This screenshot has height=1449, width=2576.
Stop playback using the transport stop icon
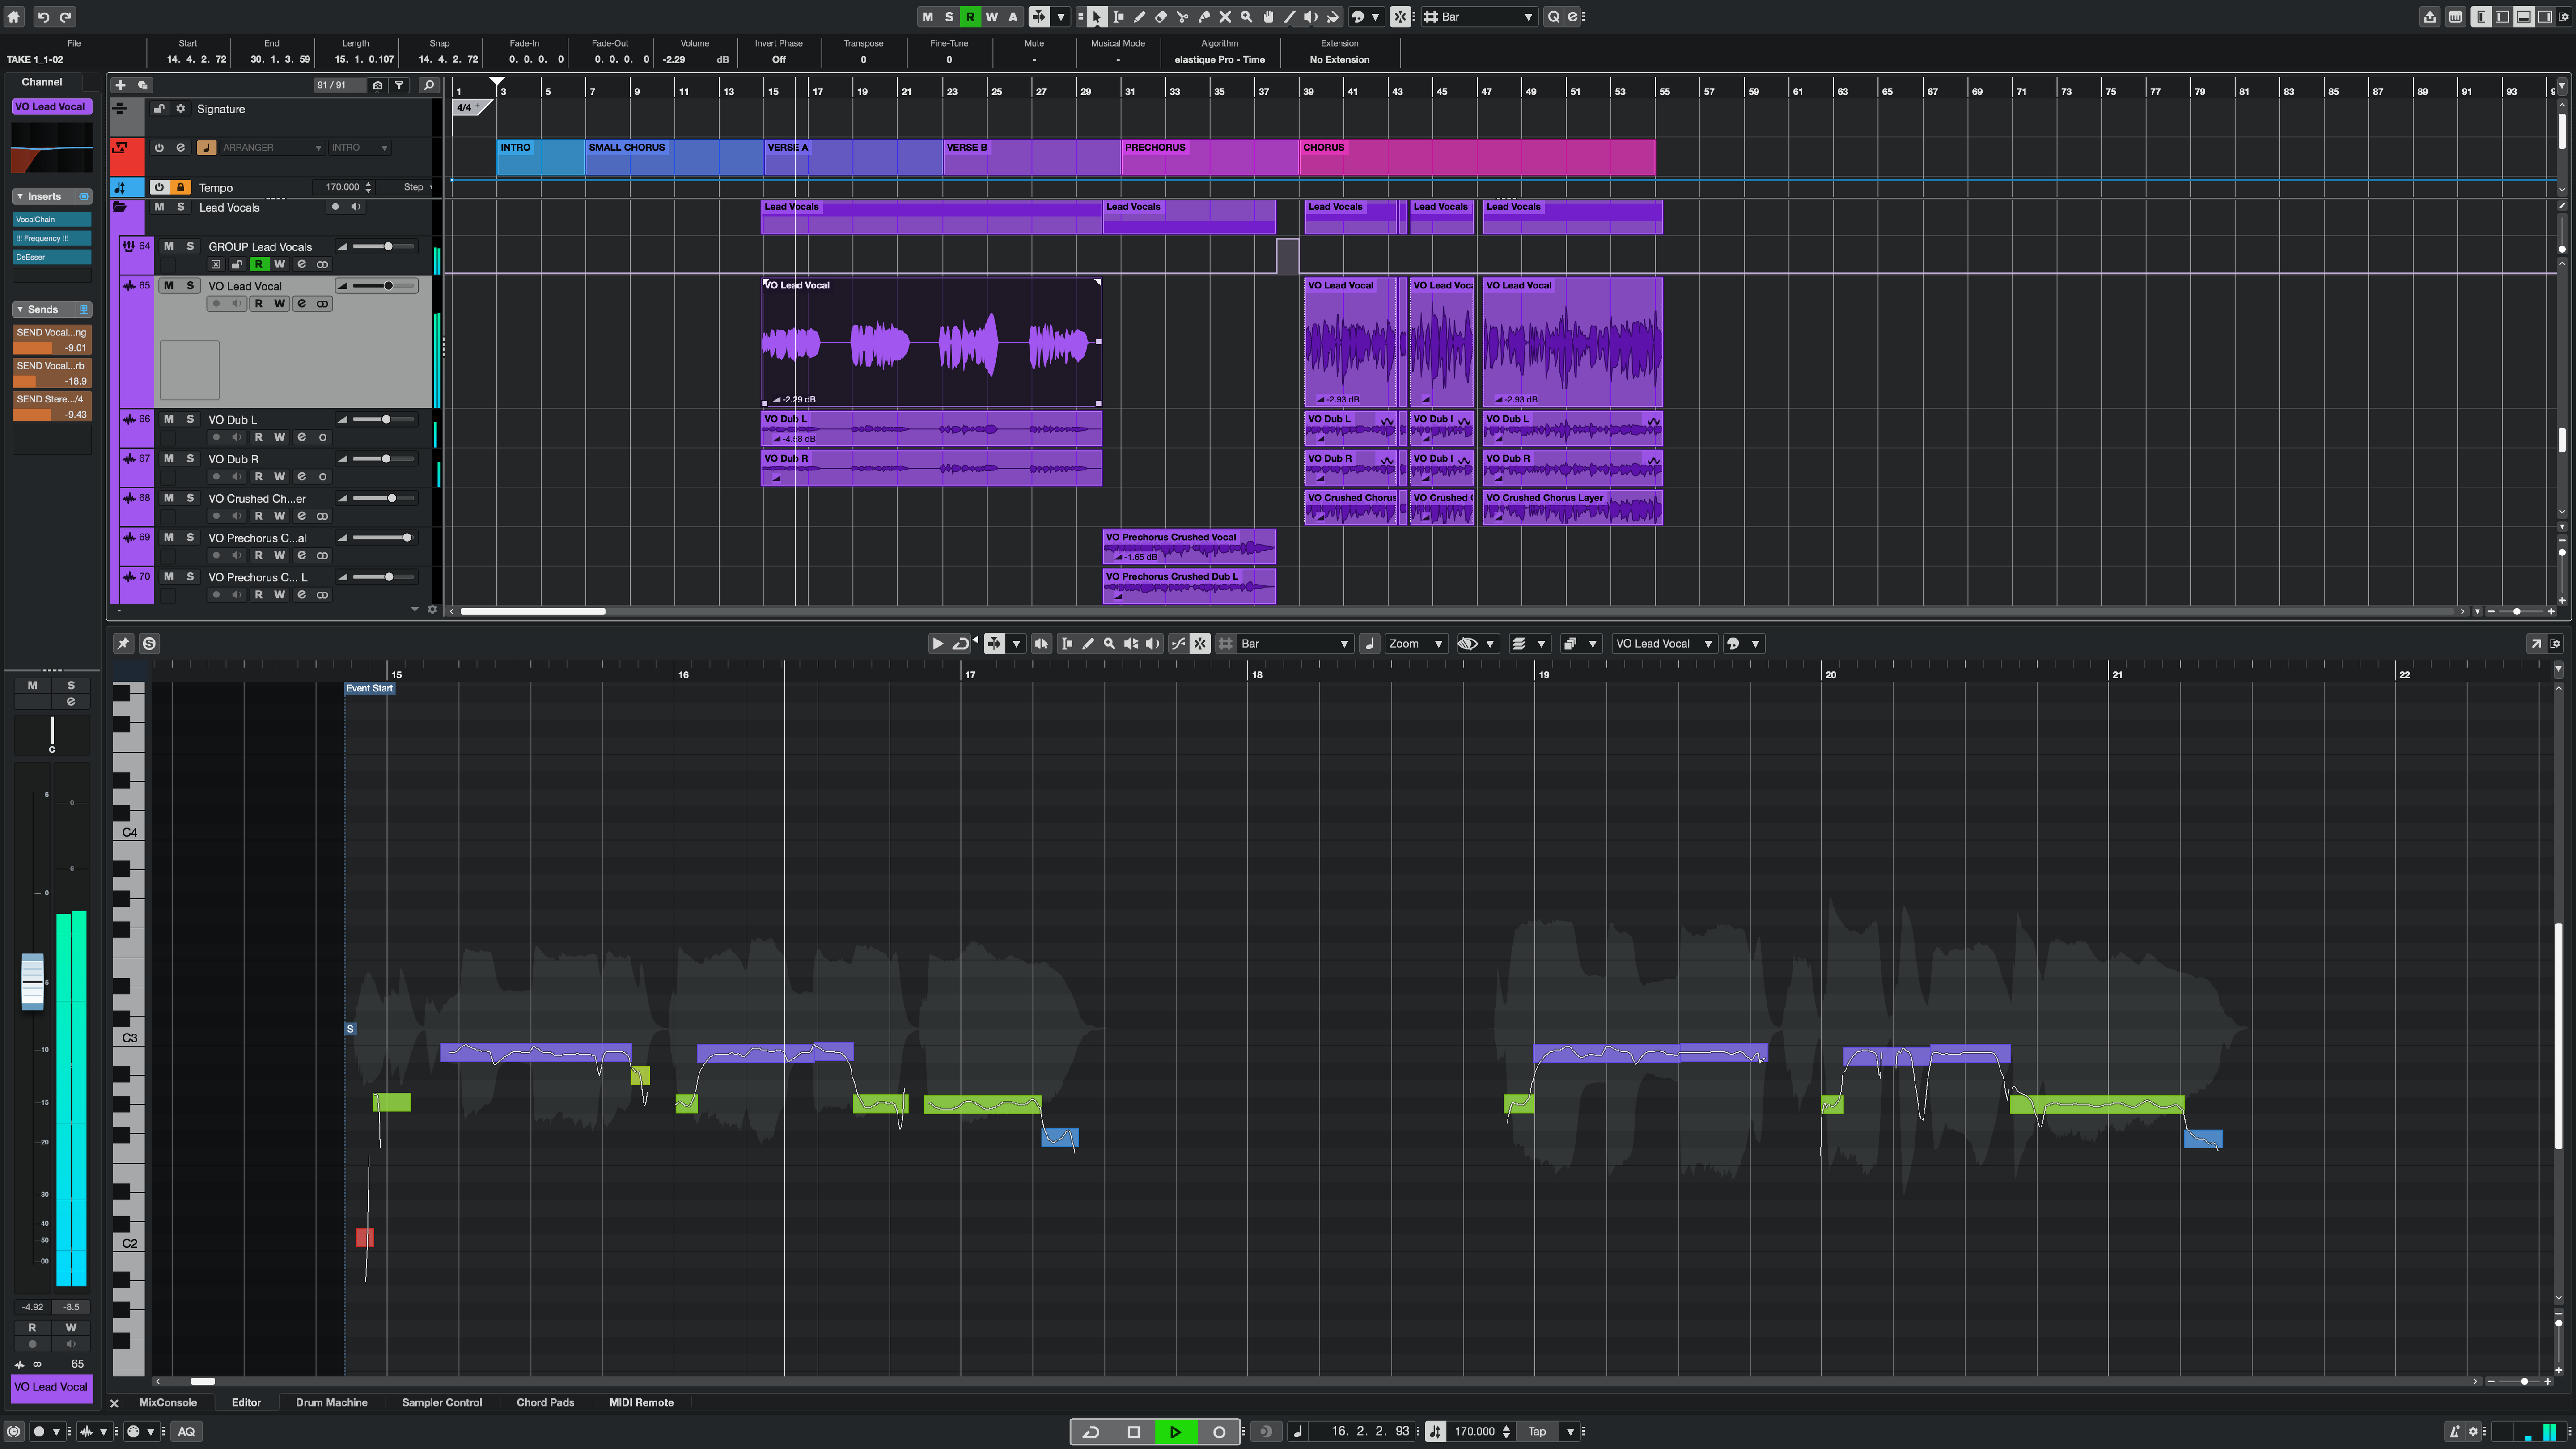pyautogui.click(x=1134, y=1431)
